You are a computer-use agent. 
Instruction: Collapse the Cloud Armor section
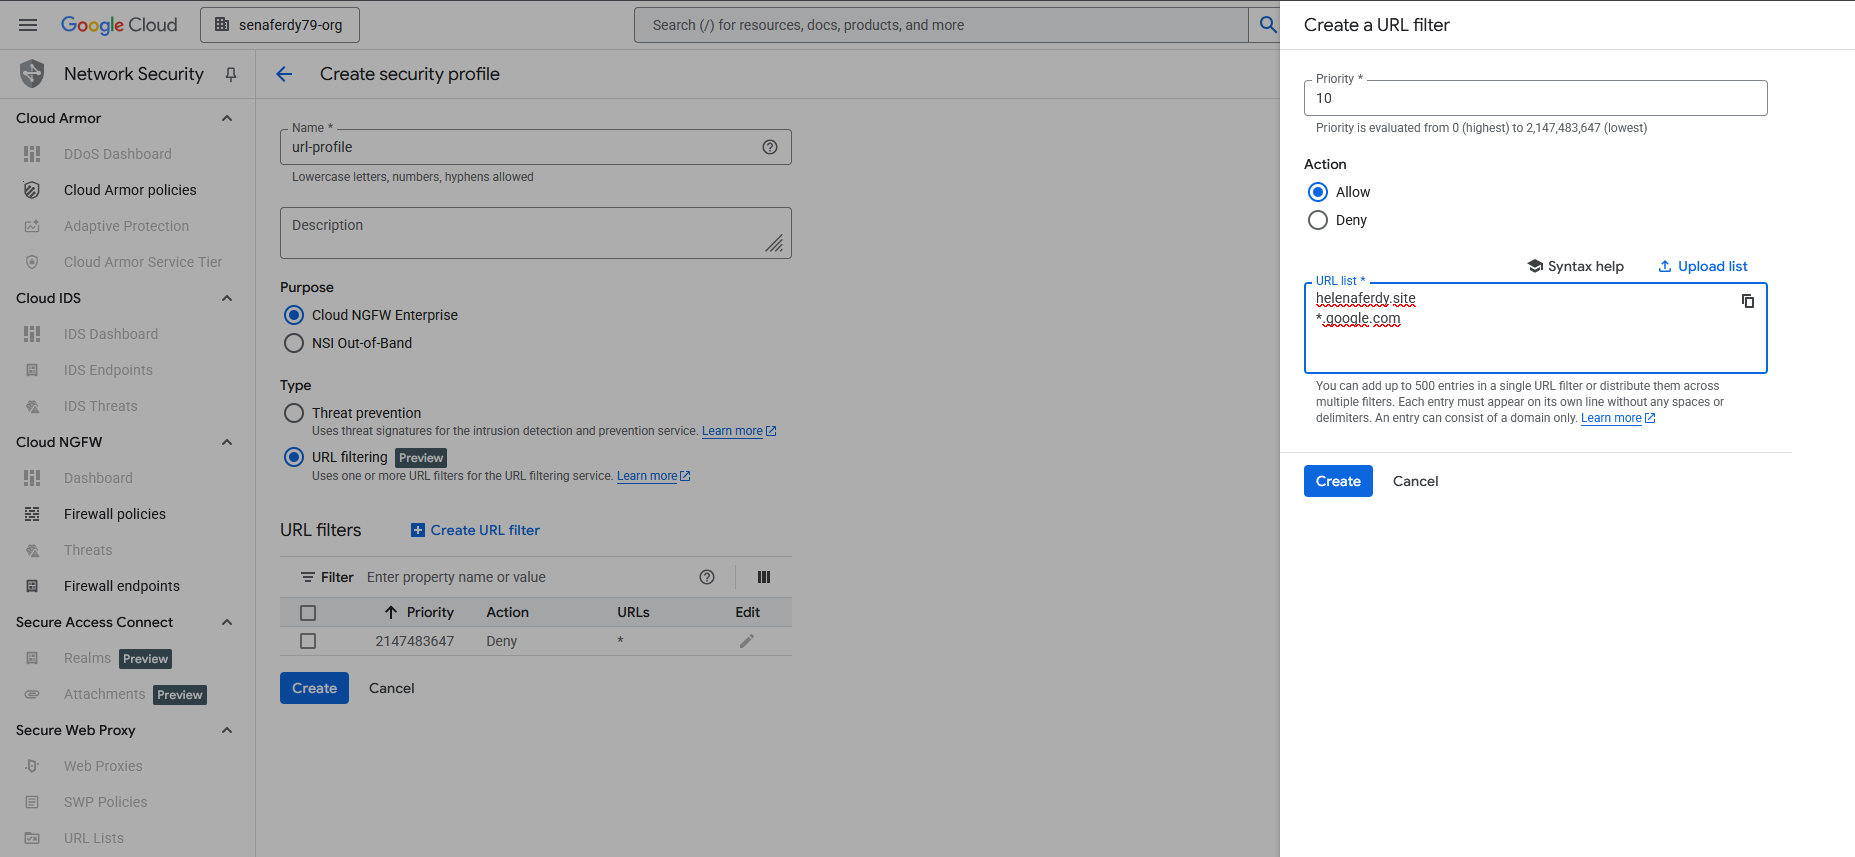227,118
